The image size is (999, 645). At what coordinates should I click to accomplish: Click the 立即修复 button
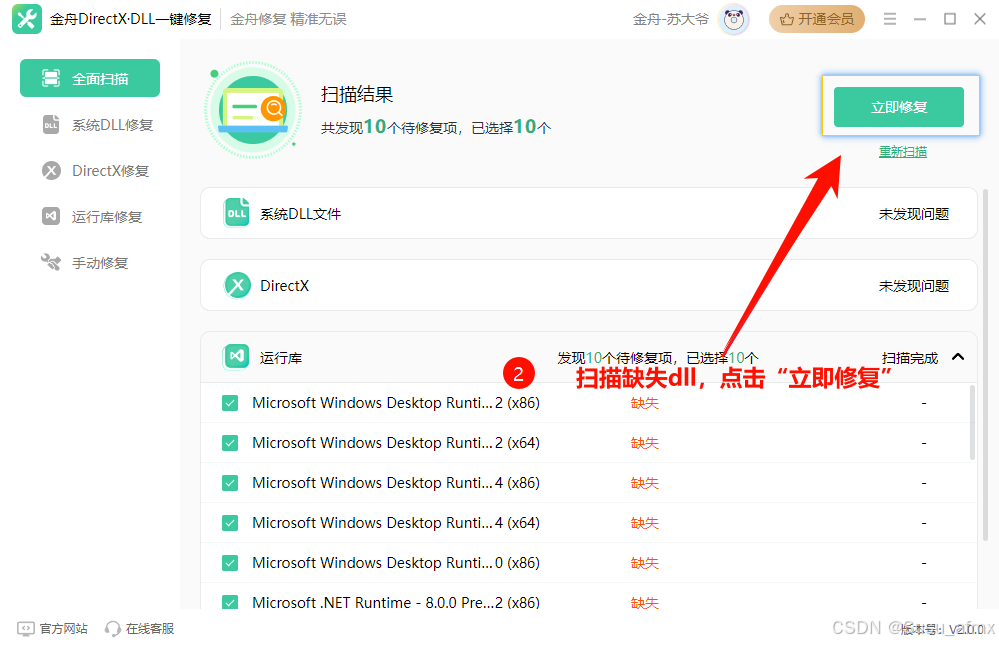tap(898, 107)
